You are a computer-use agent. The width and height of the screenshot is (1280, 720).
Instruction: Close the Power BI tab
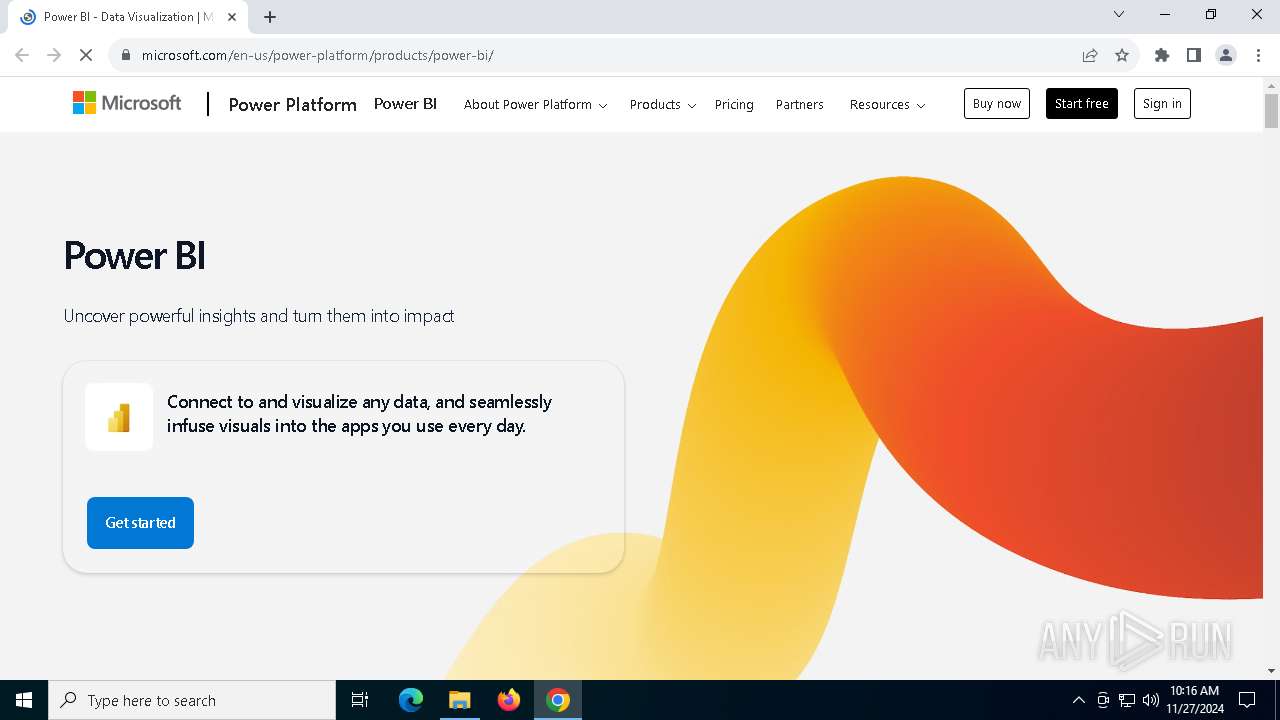pyautogui.click(x=232, y=17)
